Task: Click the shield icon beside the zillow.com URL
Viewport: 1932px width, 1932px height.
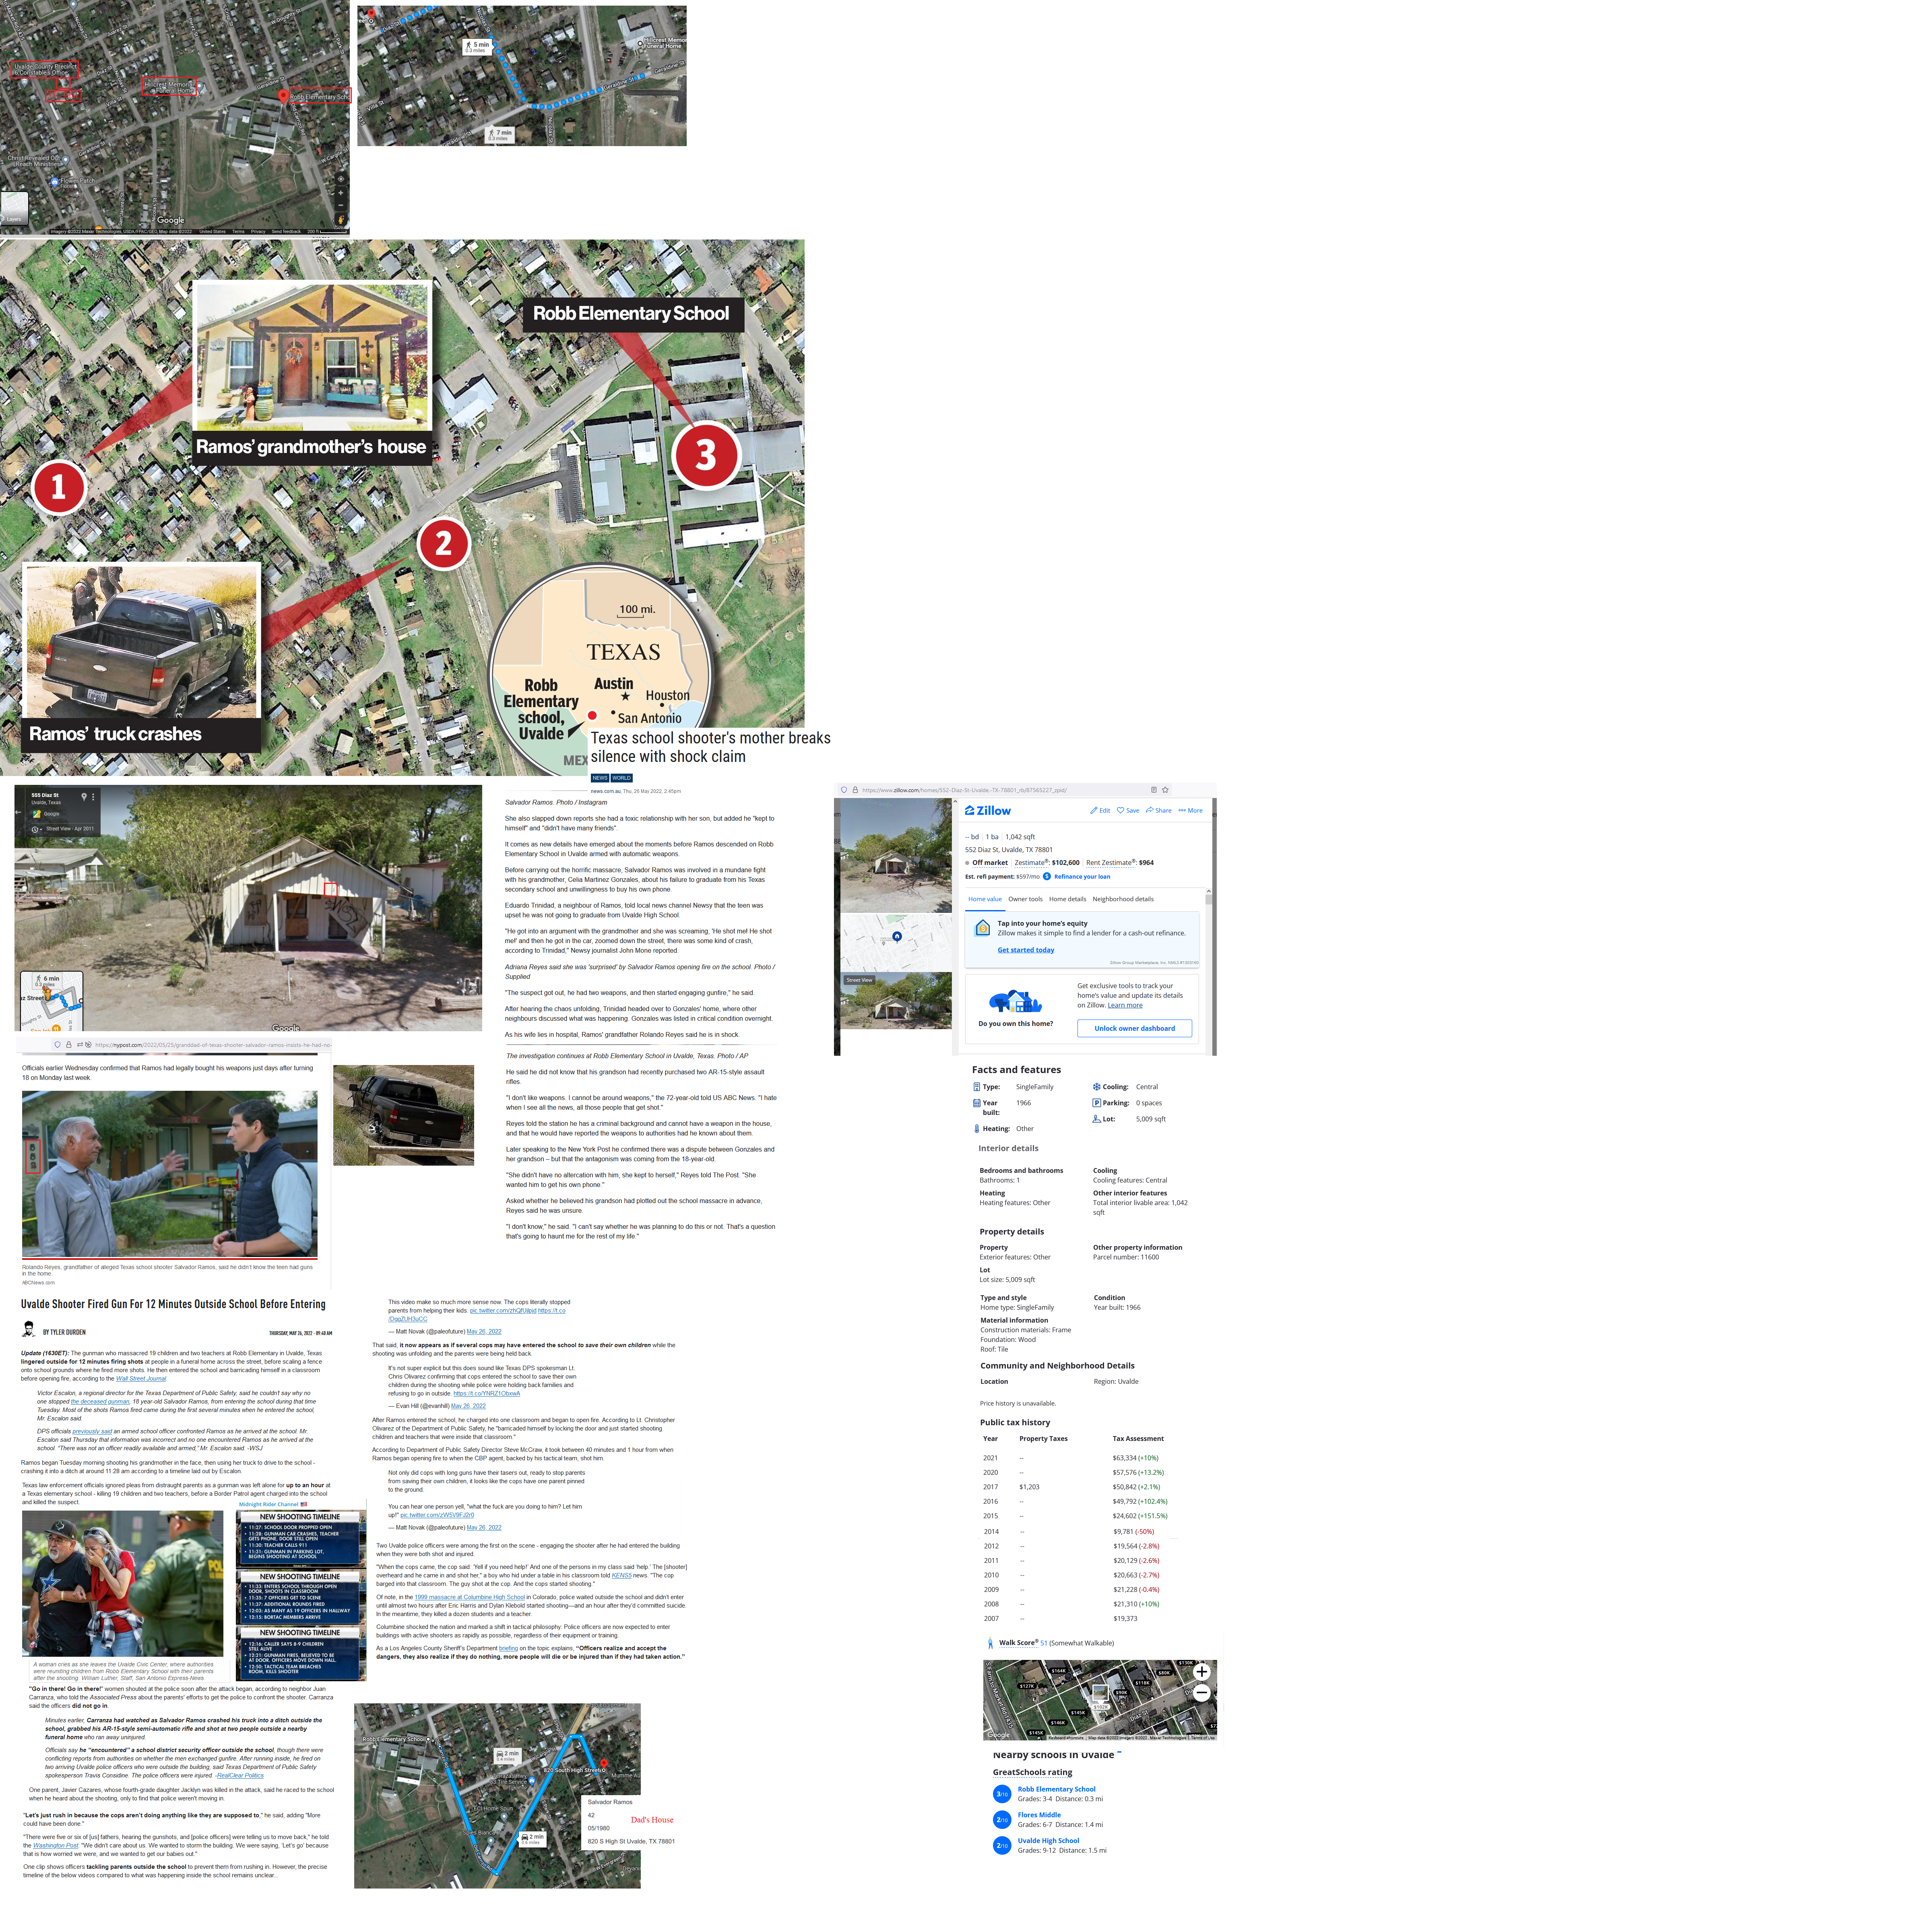Action: 844,790
